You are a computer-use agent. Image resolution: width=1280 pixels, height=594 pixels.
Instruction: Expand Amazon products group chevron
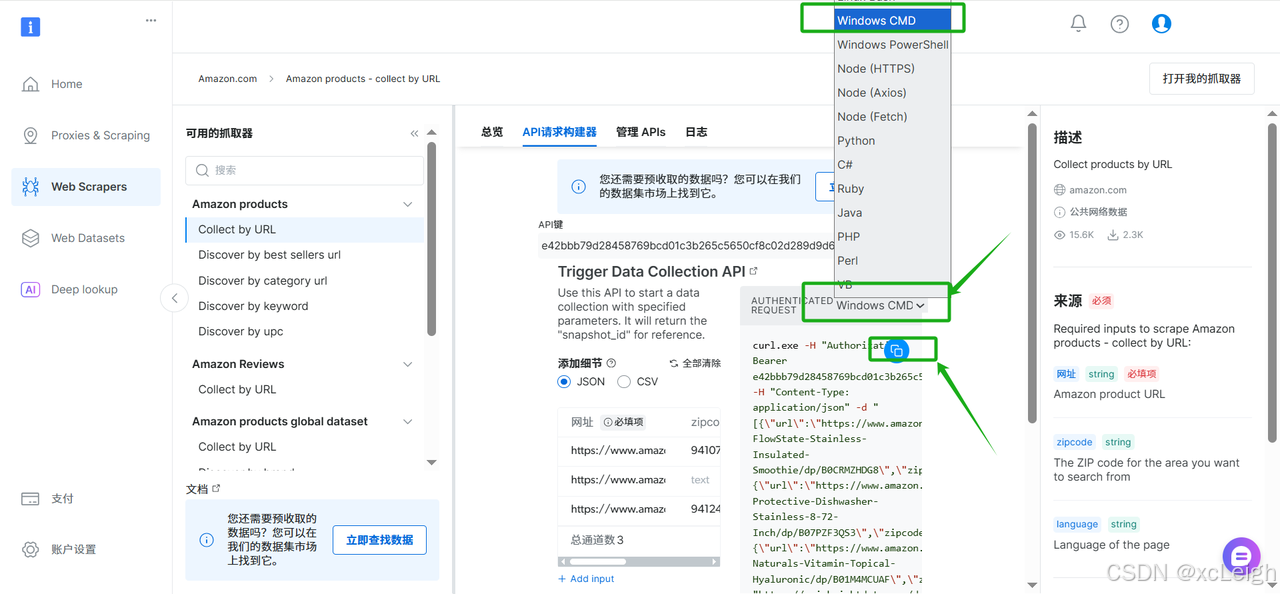(407, 204)
